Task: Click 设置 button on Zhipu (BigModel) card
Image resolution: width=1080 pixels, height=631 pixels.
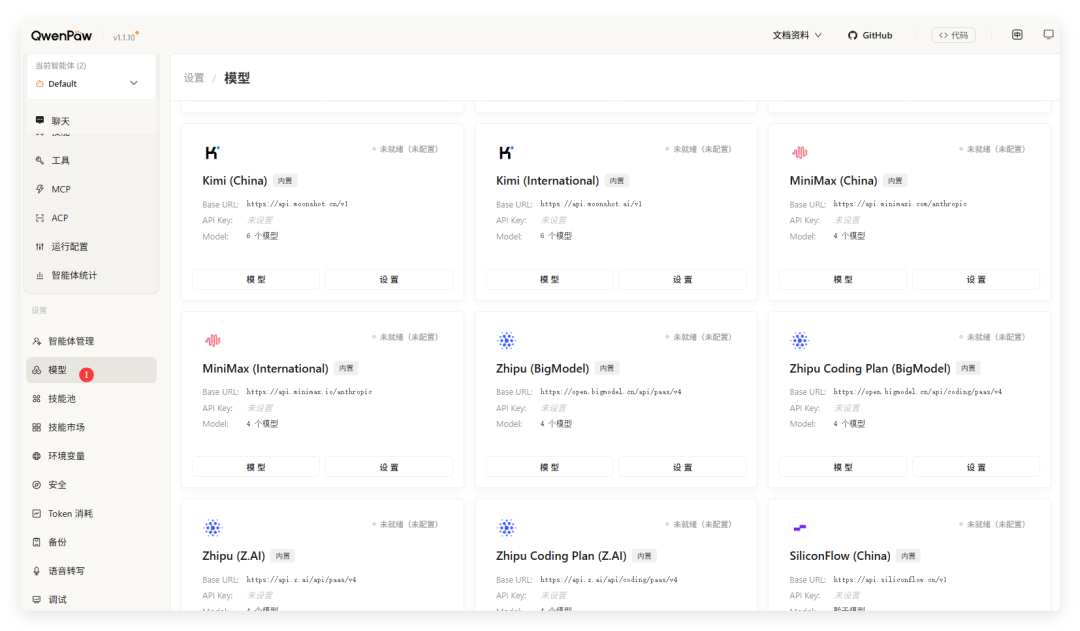Action: [x=682, y=467]
